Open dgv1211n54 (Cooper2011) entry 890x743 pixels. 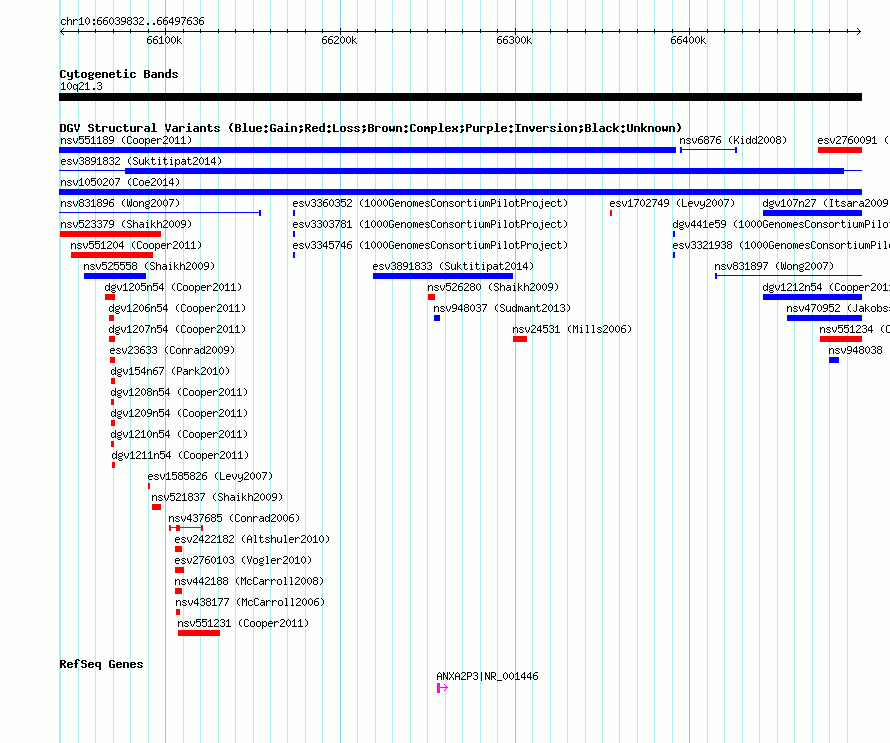180,455
